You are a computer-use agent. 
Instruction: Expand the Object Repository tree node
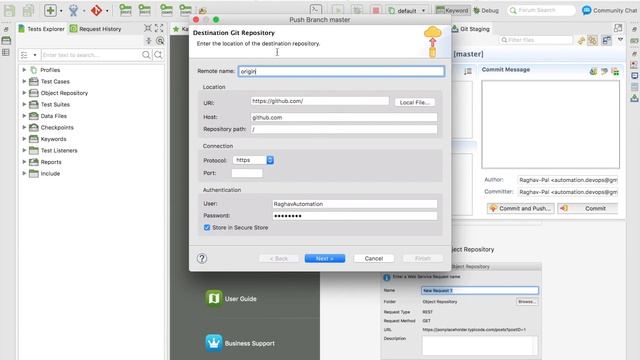24,93
